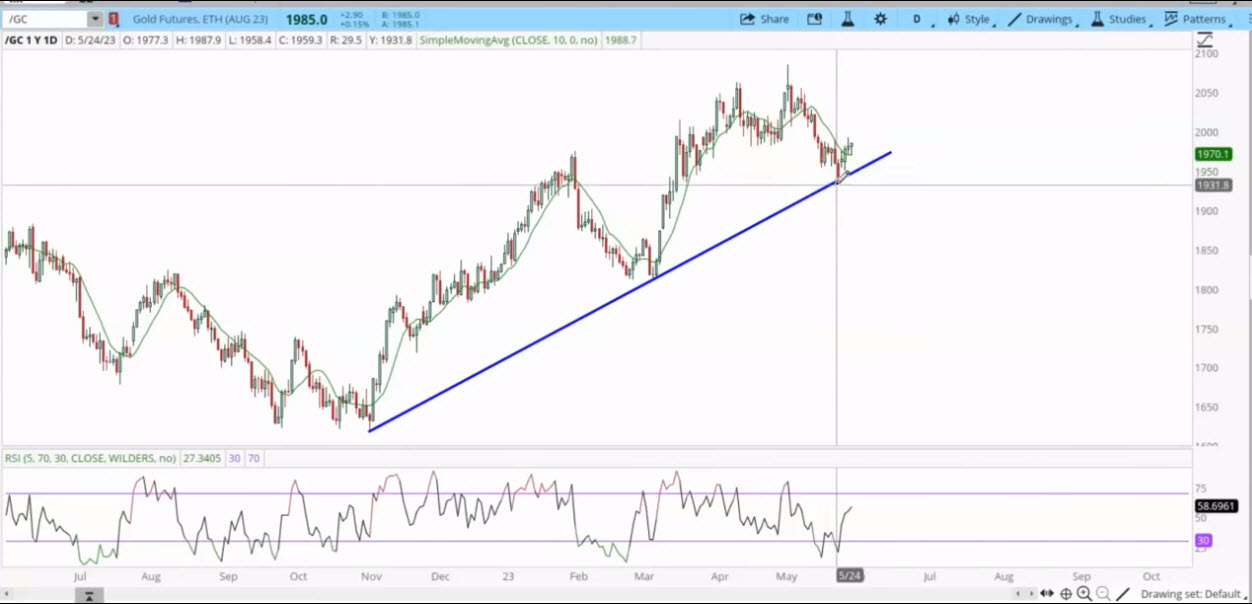Expand the /GC symbol dropdown arrow
This screenshot has width=1252, height=604.
click(x=95, y=19)
